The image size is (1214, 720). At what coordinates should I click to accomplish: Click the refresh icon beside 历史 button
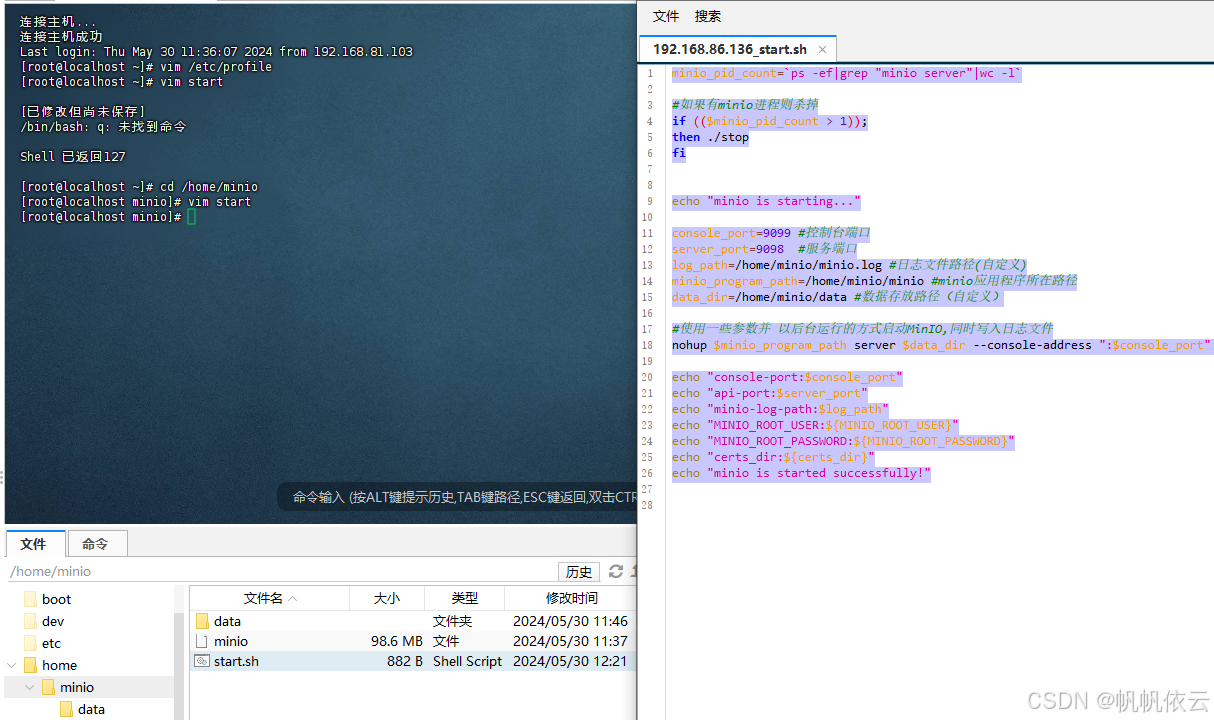(616, 572)
